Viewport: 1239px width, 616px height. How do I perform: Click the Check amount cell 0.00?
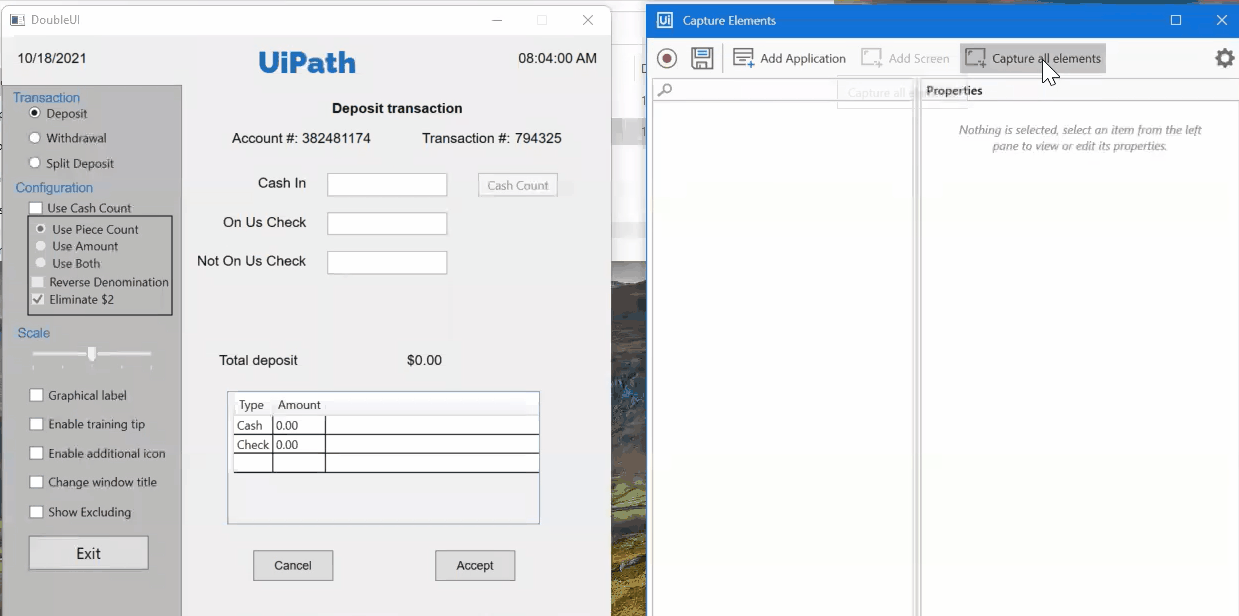tap(299, 445)
